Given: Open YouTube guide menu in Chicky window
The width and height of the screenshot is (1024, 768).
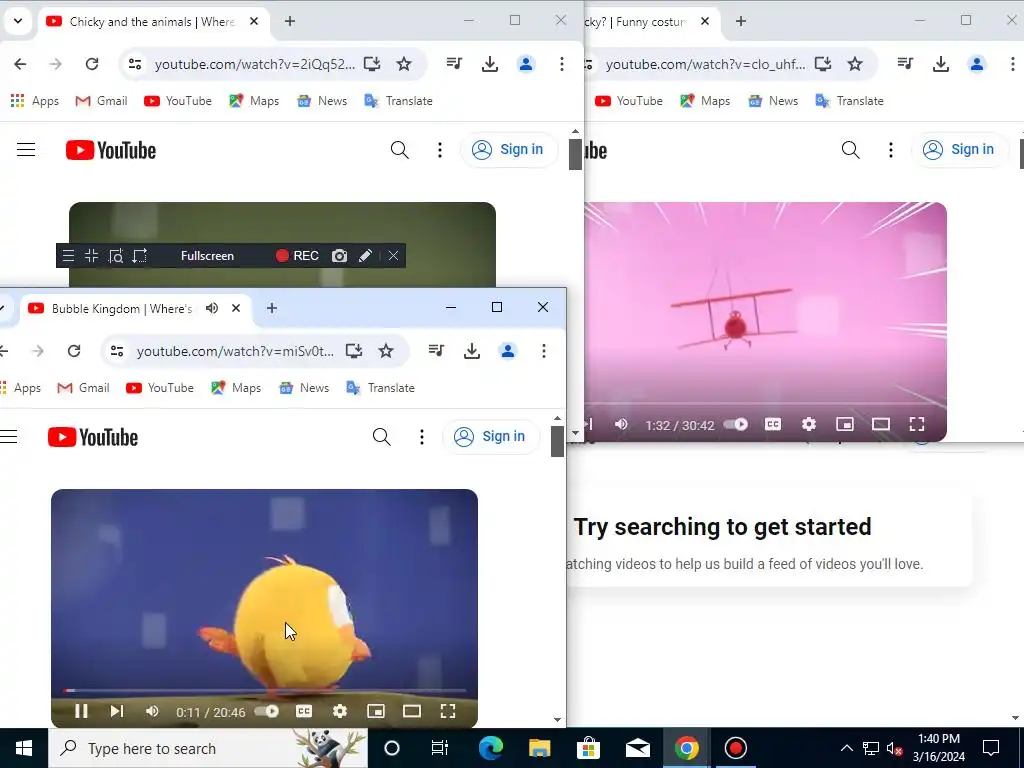Looking at the screenshot, I should pos(26,150).
